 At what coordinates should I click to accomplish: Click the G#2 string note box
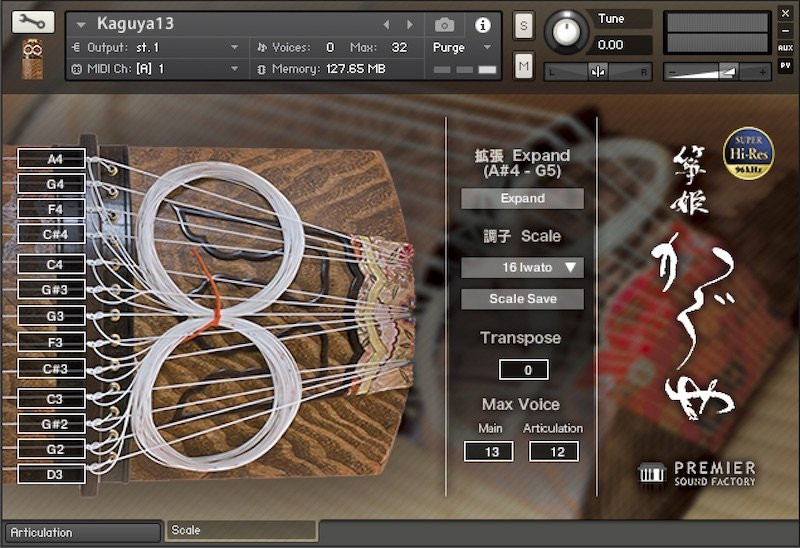[51, 424]
